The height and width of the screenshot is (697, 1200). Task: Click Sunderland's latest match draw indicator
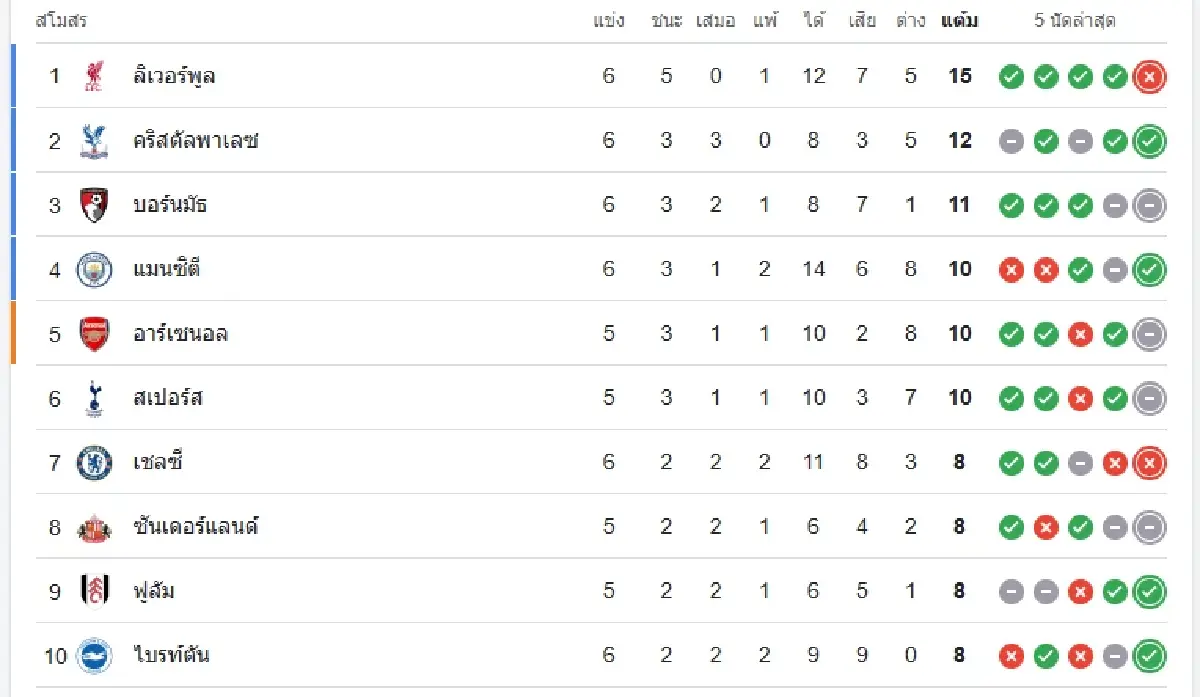[x=1150, y=527]
